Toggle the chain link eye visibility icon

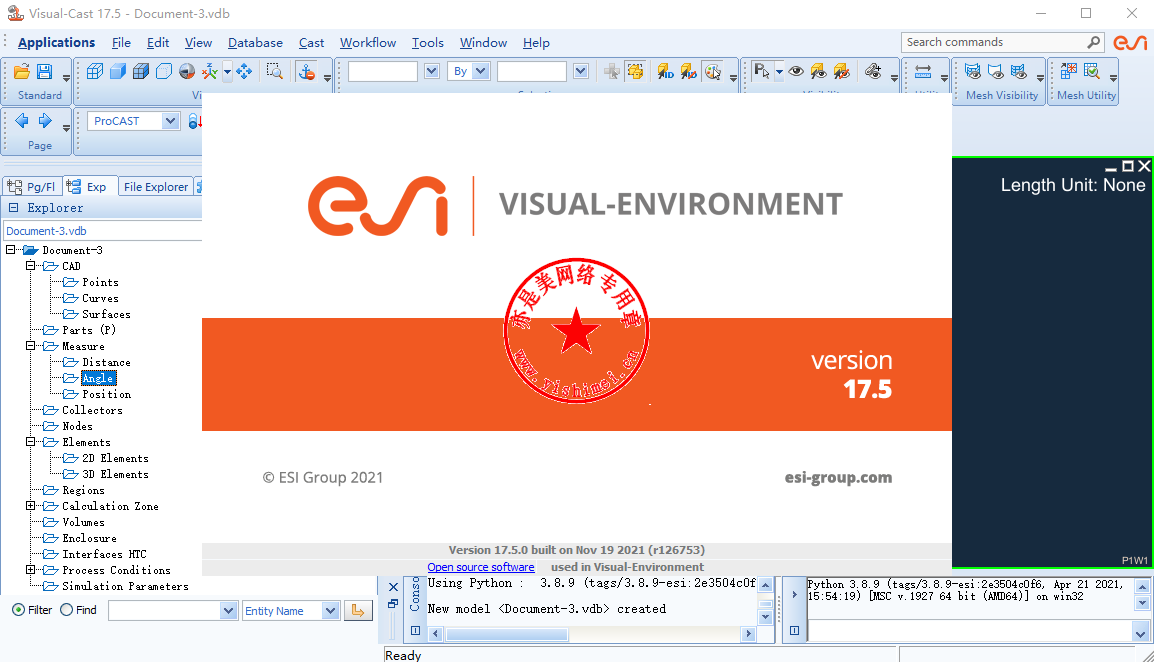click(873, 71)
